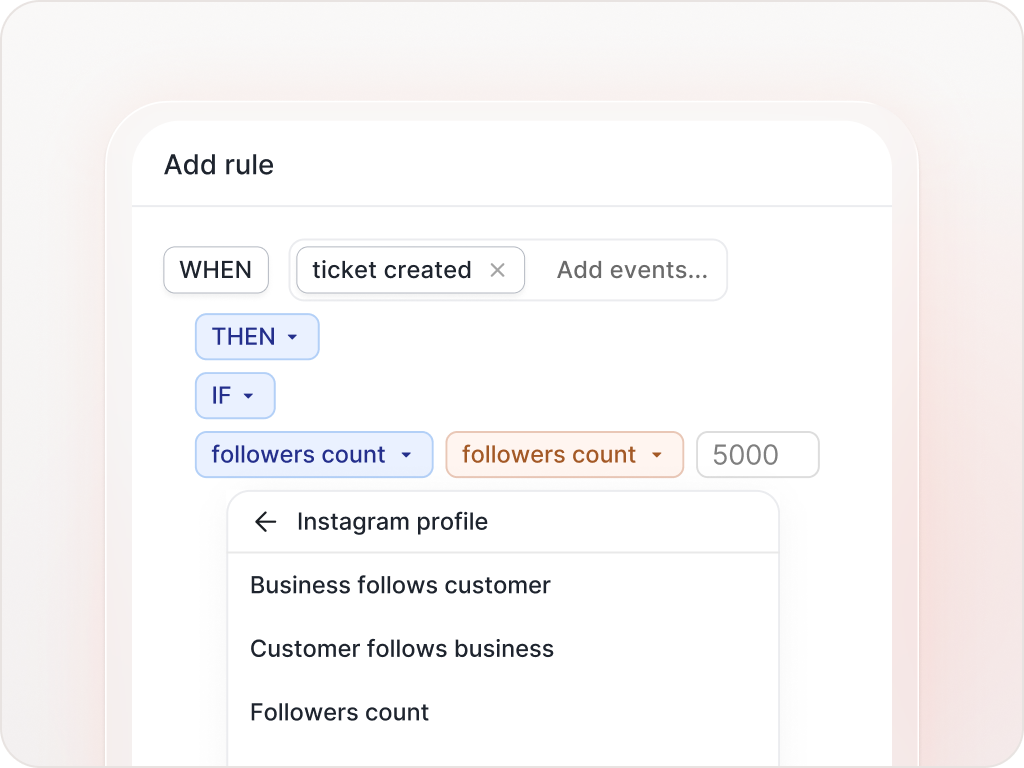
Task: Click the 5000 value input field
Action: click(x=758, y=455)
